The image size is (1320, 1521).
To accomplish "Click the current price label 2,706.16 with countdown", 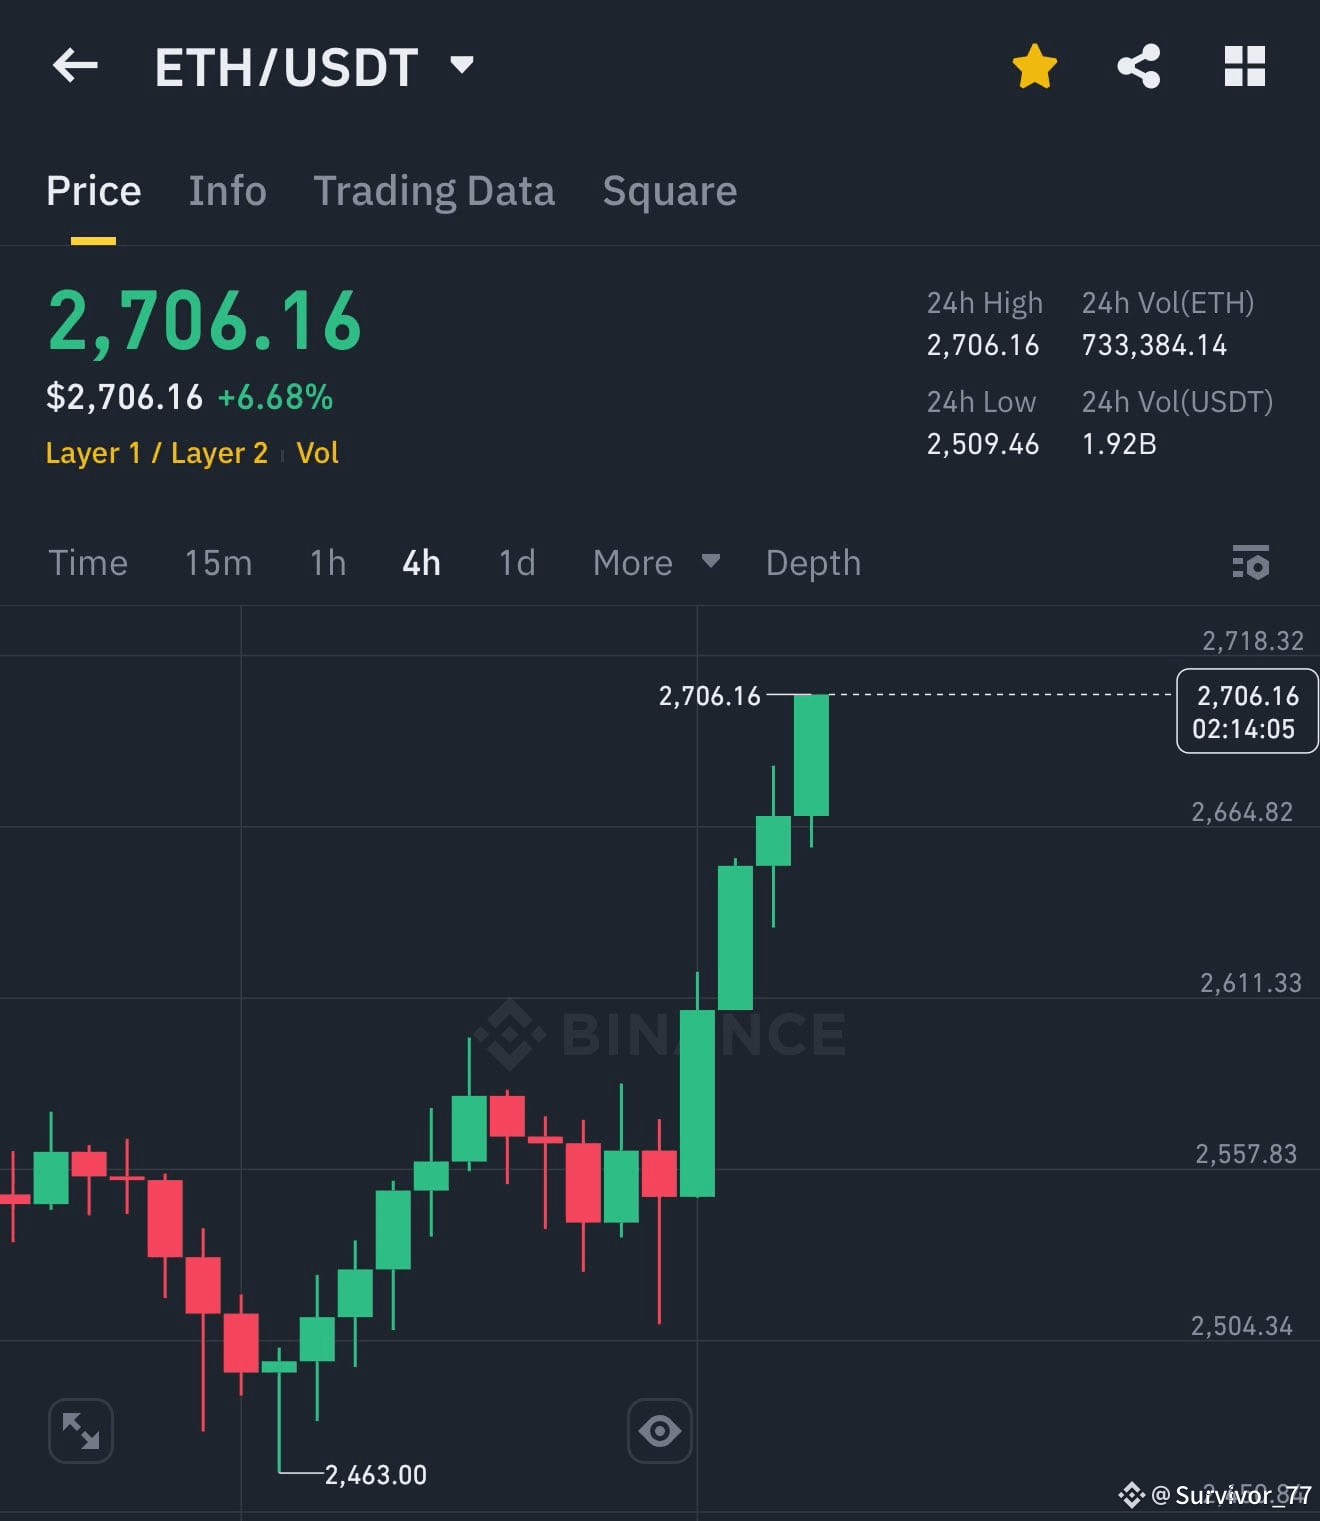I will pyautogui.click(x=1247, y=711).
